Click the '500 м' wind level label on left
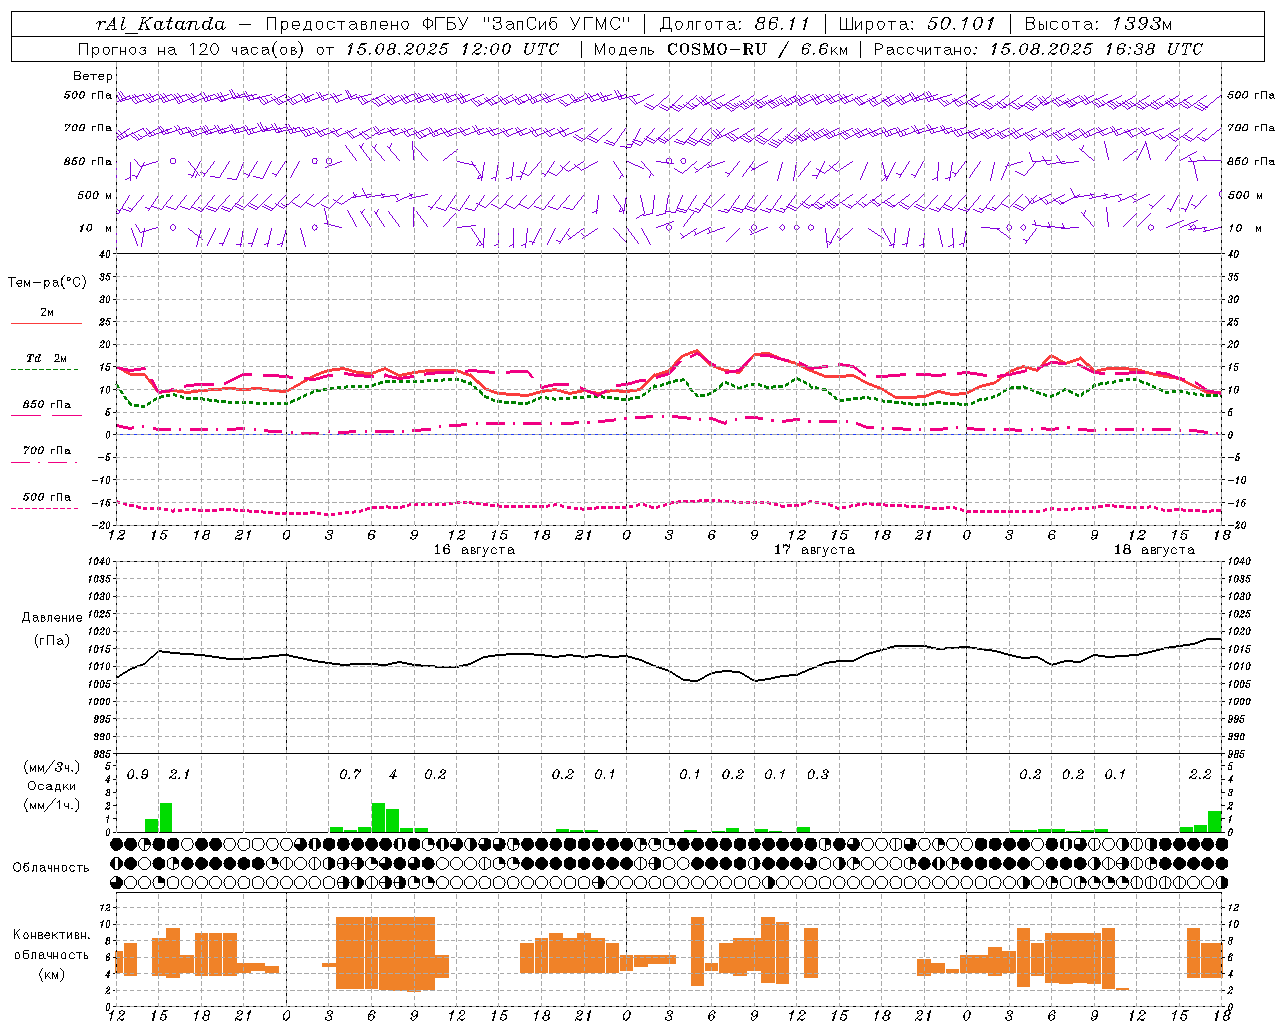The width and height of the screenshot is (1280, 1024). pyautogui.click(x=95, y=195)
